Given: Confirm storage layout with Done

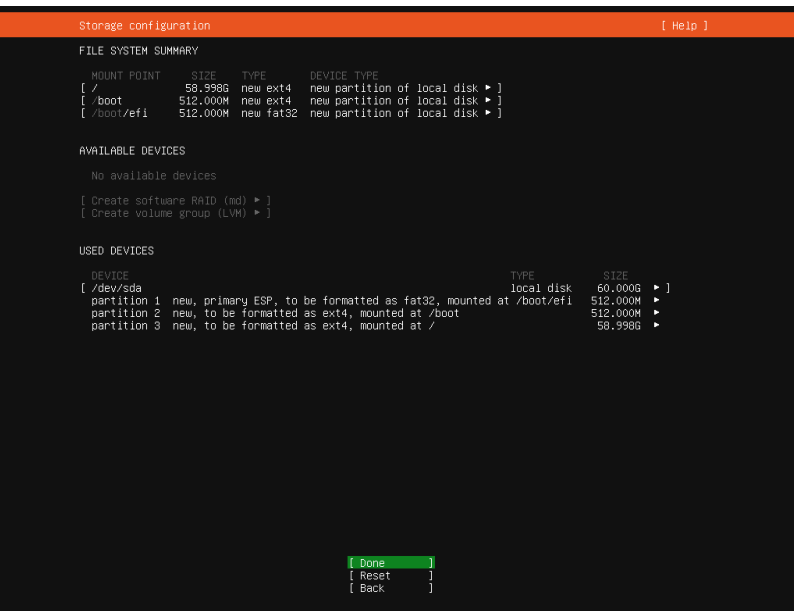Looking at the screenshot, I should point(391,563).
